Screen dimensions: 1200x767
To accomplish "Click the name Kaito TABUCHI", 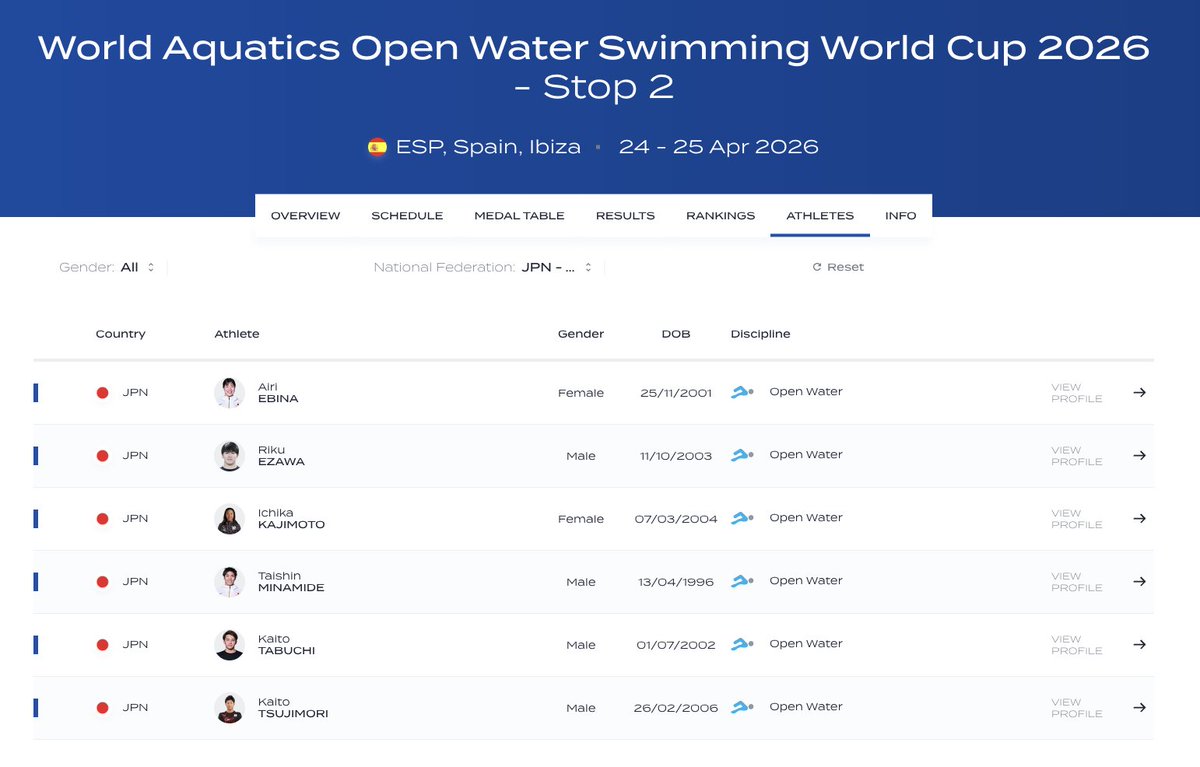I will 286,645.
